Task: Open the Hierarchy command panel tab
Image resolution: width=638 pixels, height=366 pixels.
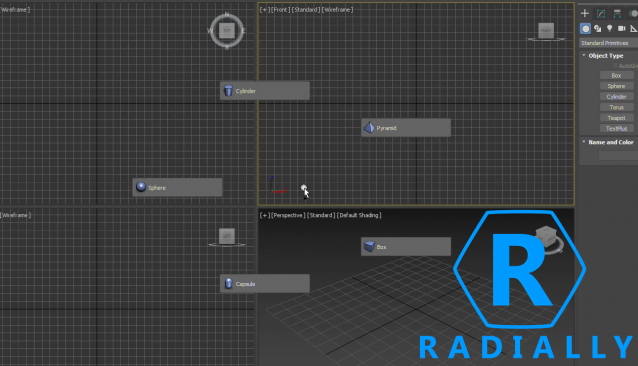Action: pyautogui.click(x=617, y=13)
